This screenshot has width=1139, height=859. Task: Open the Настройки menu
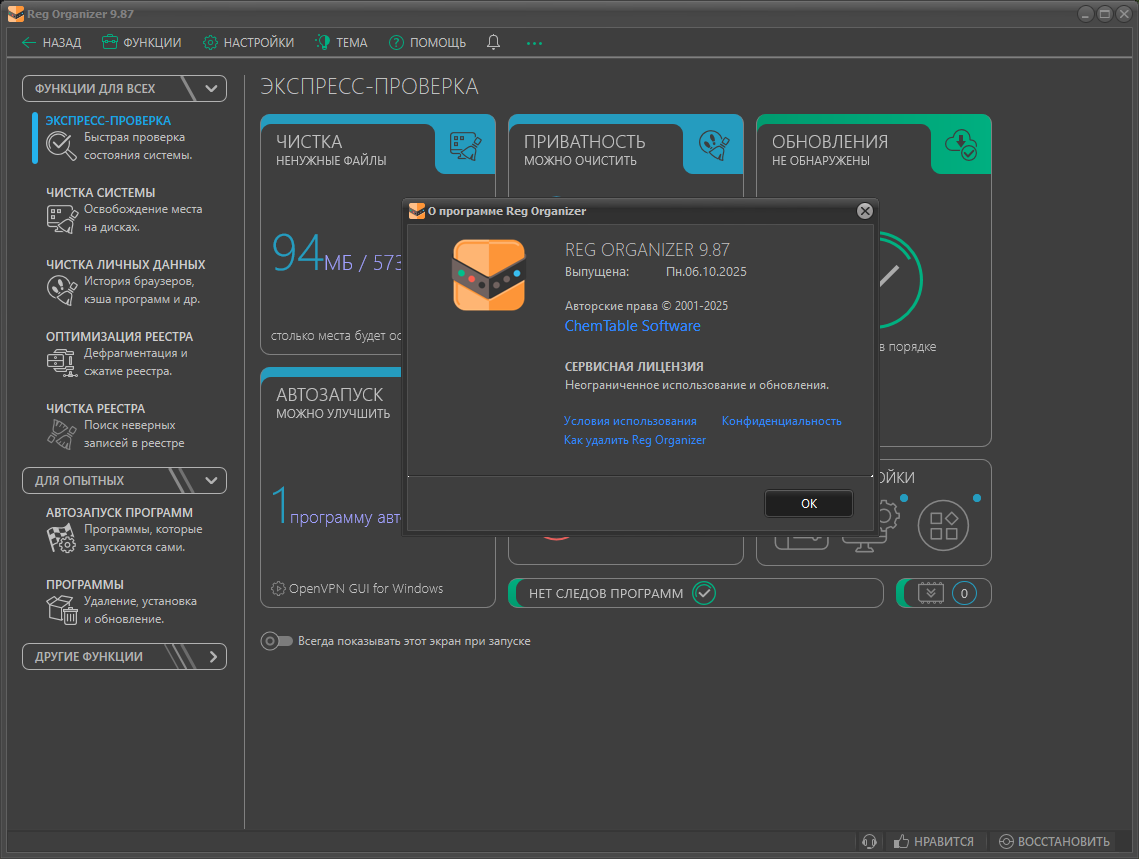(248, 43)
